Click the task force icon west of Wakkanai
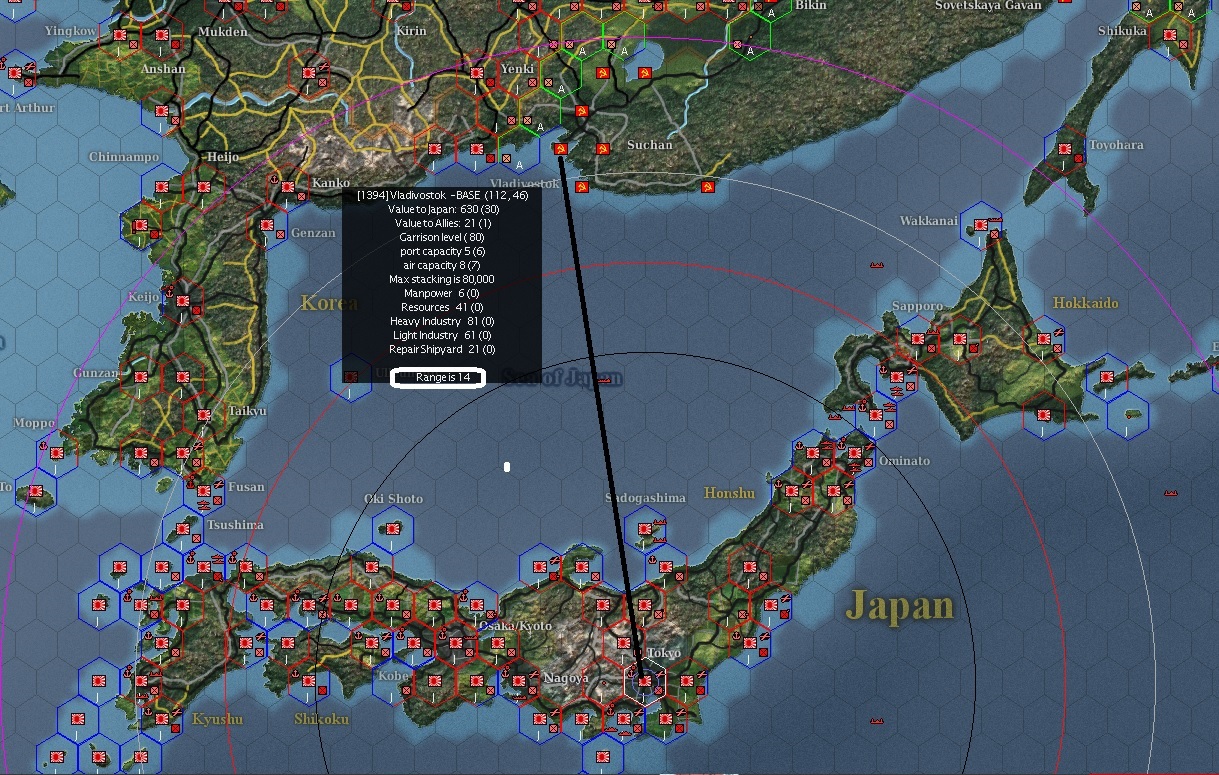 [x=878, y=265]
